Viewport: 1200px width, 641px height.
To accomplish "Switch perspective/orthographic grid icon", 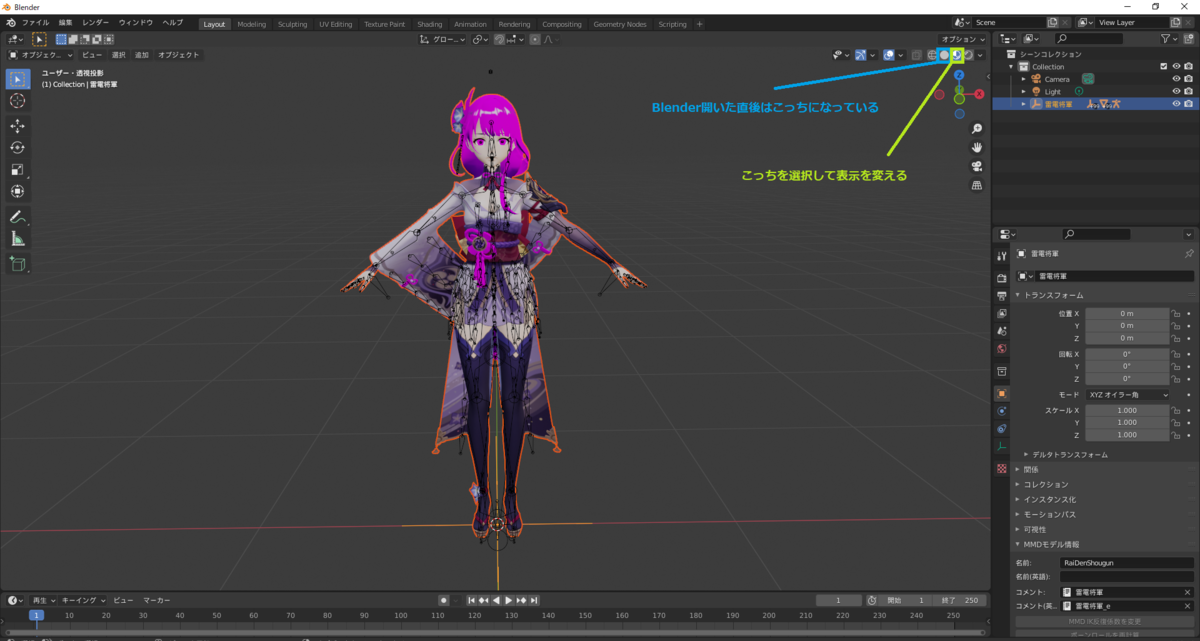I will 977,186.
